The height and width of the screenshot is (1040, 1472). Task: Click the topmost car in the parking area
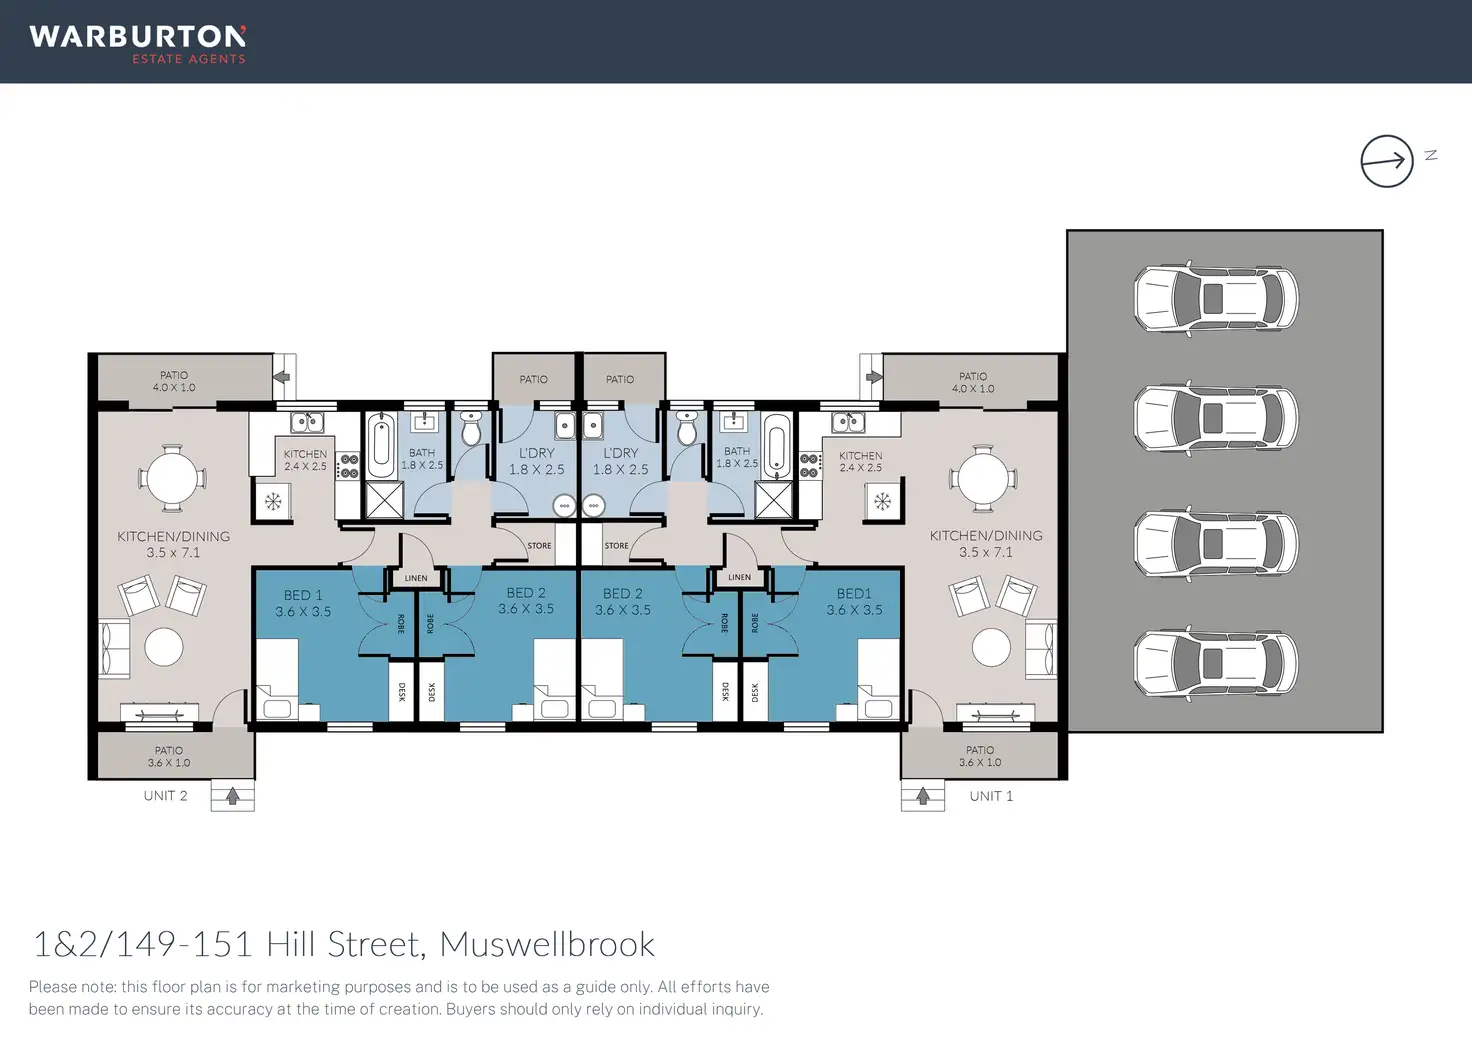click(x=1215, y=298)
